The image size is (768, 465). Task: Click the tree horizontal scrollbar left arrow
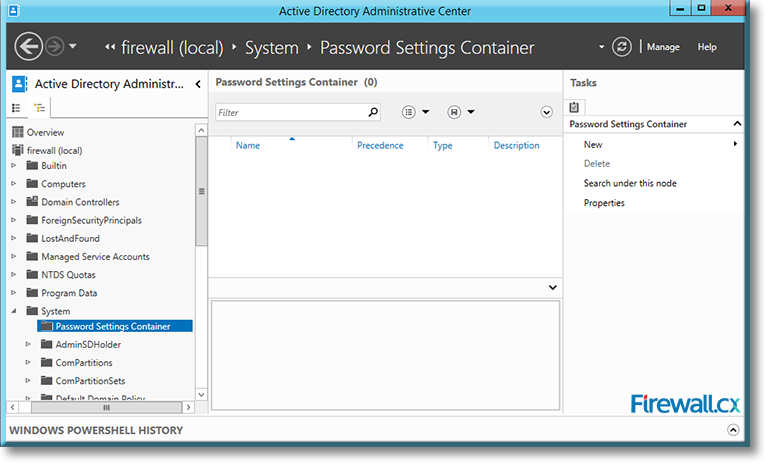point(13,407)
